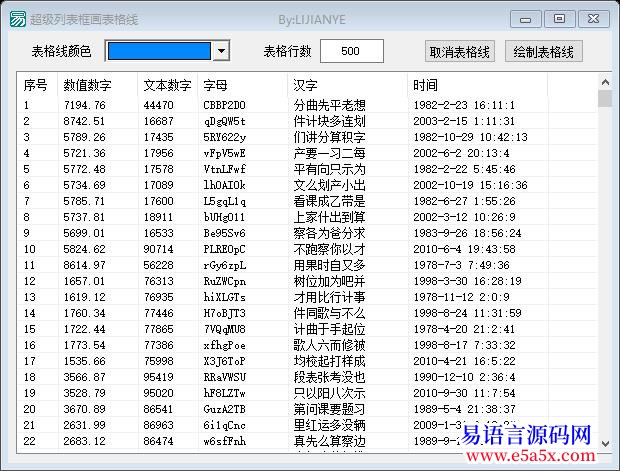The image size is (620, 471).
Task: Click the app icon in title bar
Action: click(x=18, y=19)
